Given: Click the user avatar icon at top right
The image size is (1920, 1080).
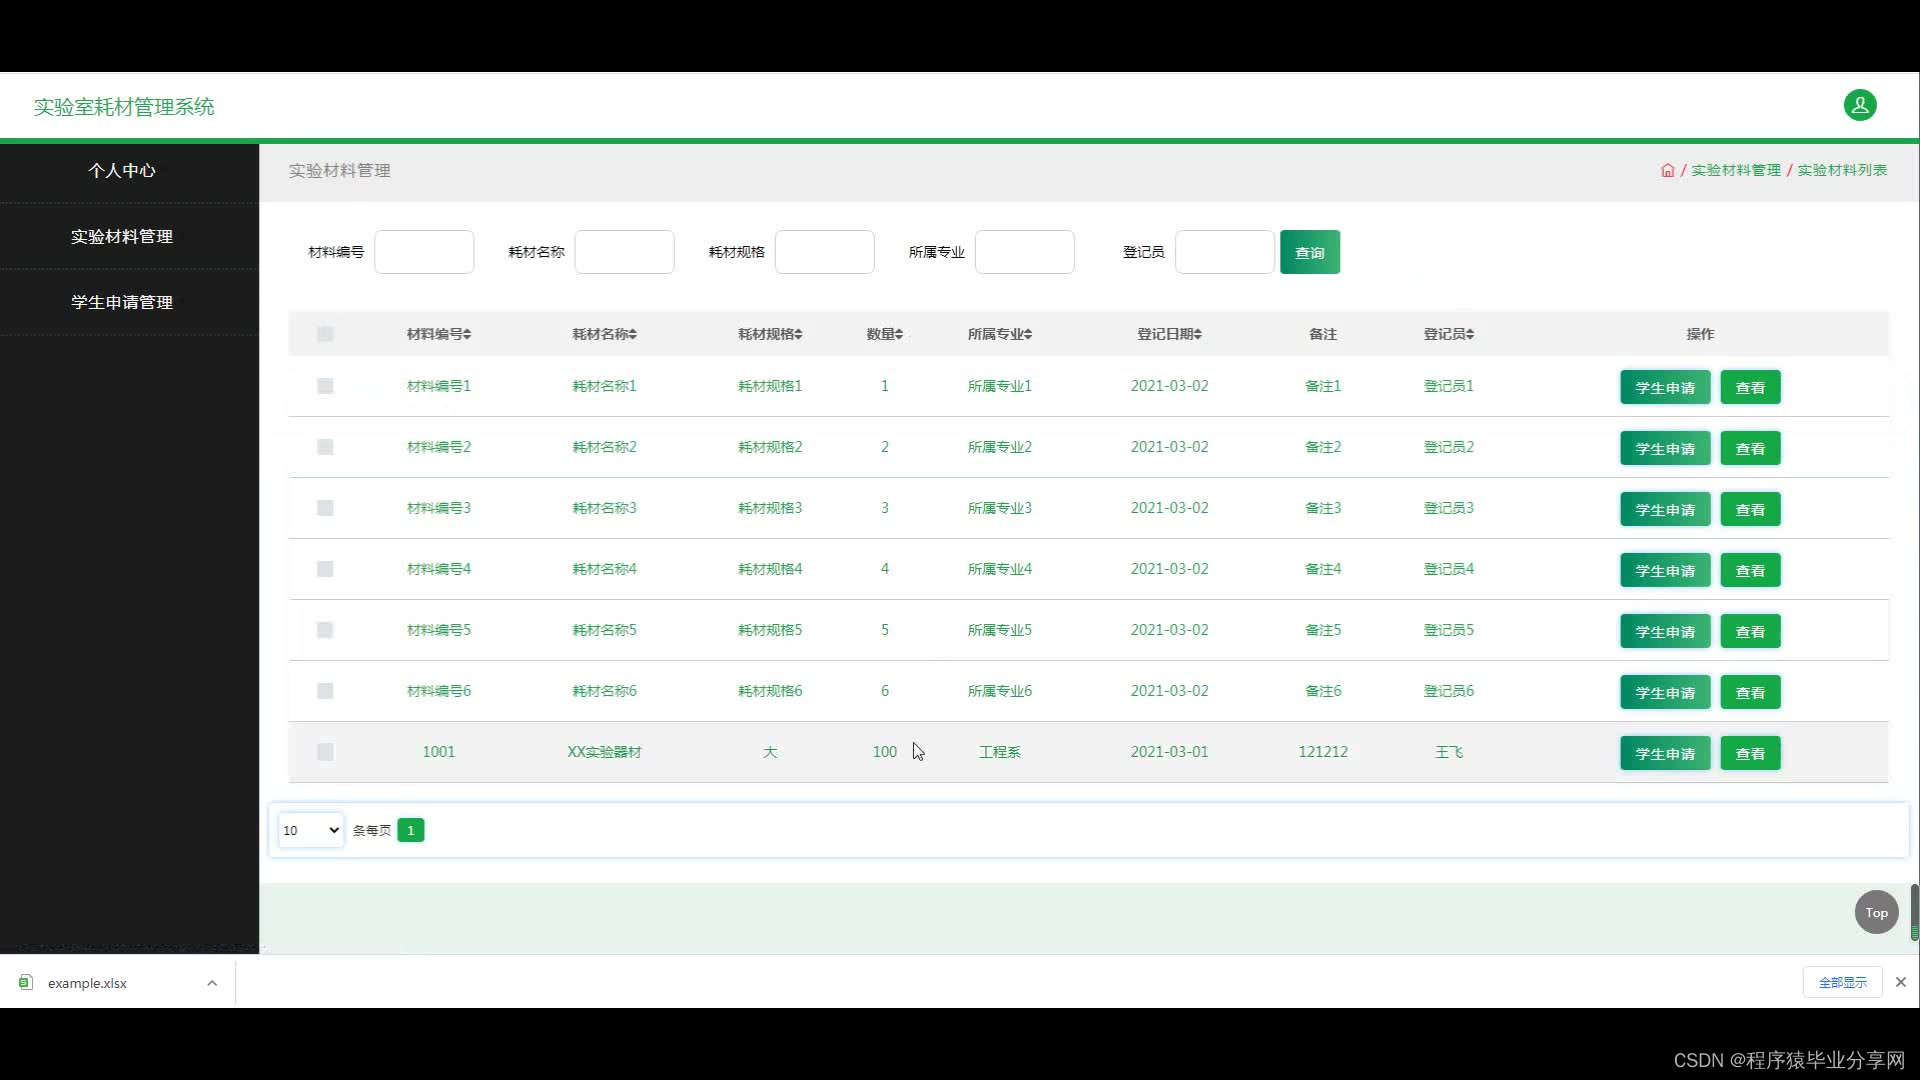Looking at the screenshot, I should (1859, 105).
